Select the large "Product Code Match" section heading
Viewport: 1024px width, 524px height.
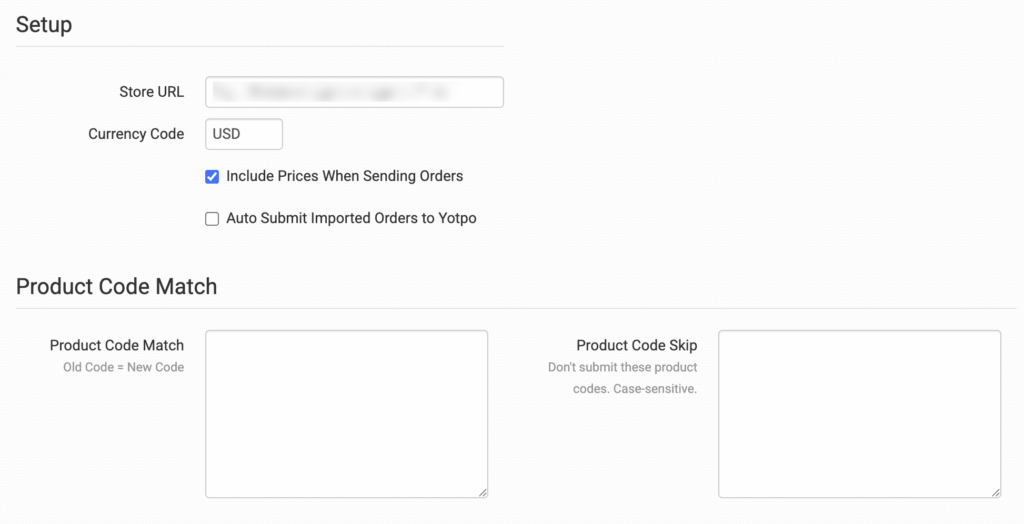click(x=116, y=286)
